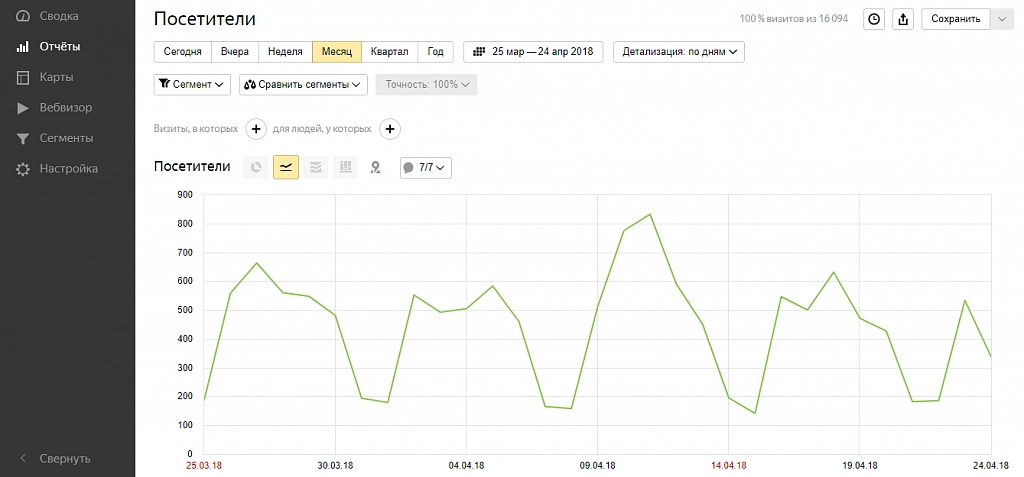Switch to pie chart view
The width and height of the screenshot is (1024, 477).
[x=256, y=167]
